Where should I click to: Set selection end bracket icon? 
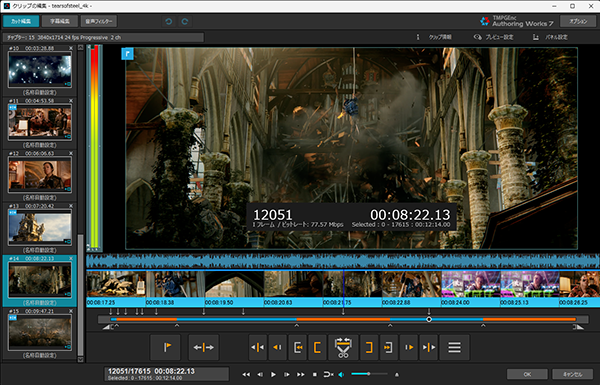point(369,347)
